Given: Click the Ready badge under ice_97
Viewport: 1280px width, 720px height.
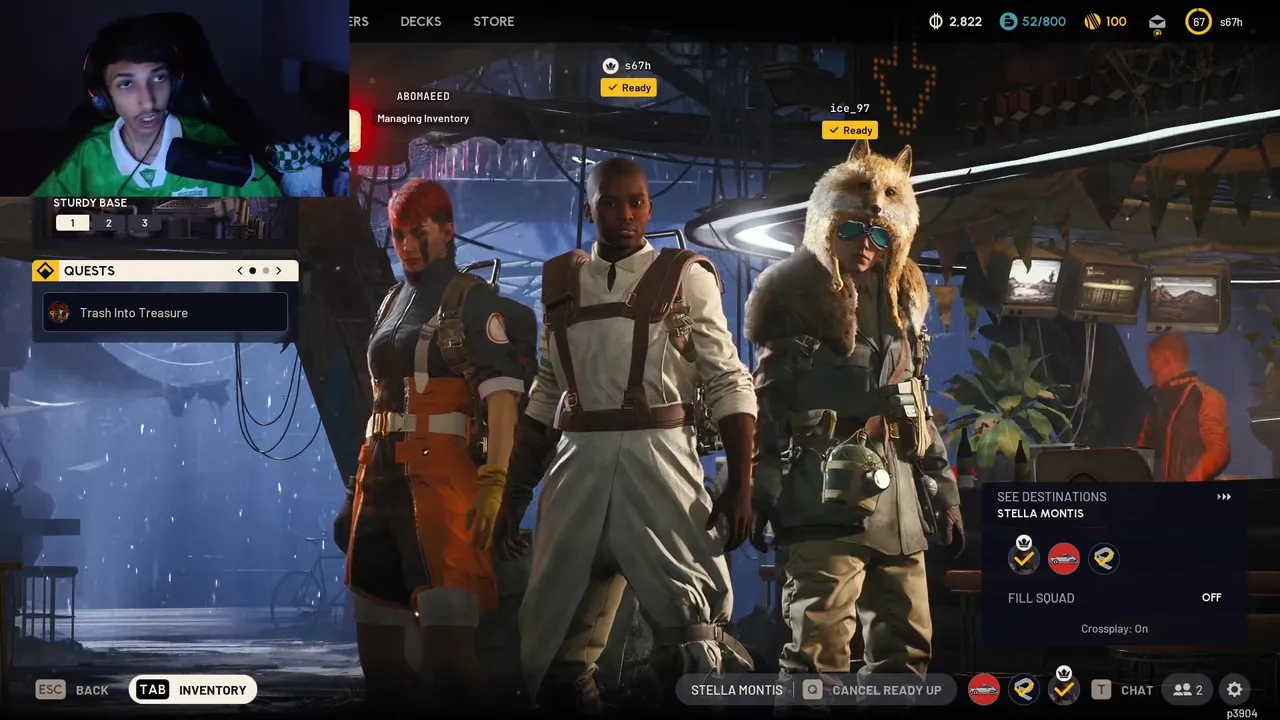Looking at the screenshot, I should tap(849, 130).
